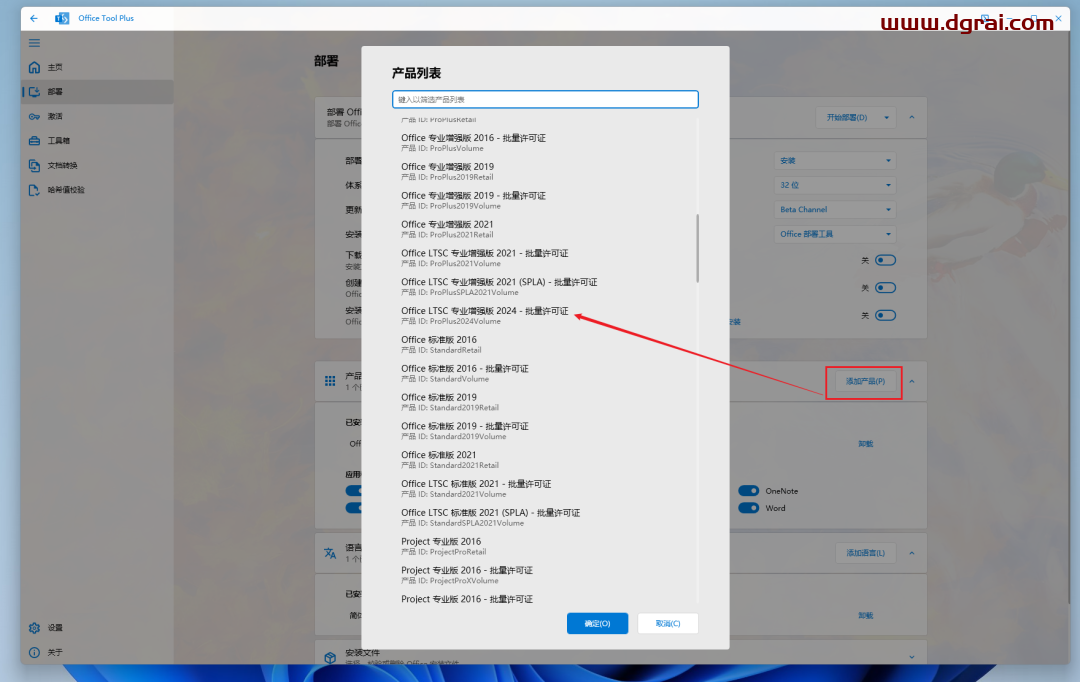Open the 工具箱 toolbox page

[97, 141]
